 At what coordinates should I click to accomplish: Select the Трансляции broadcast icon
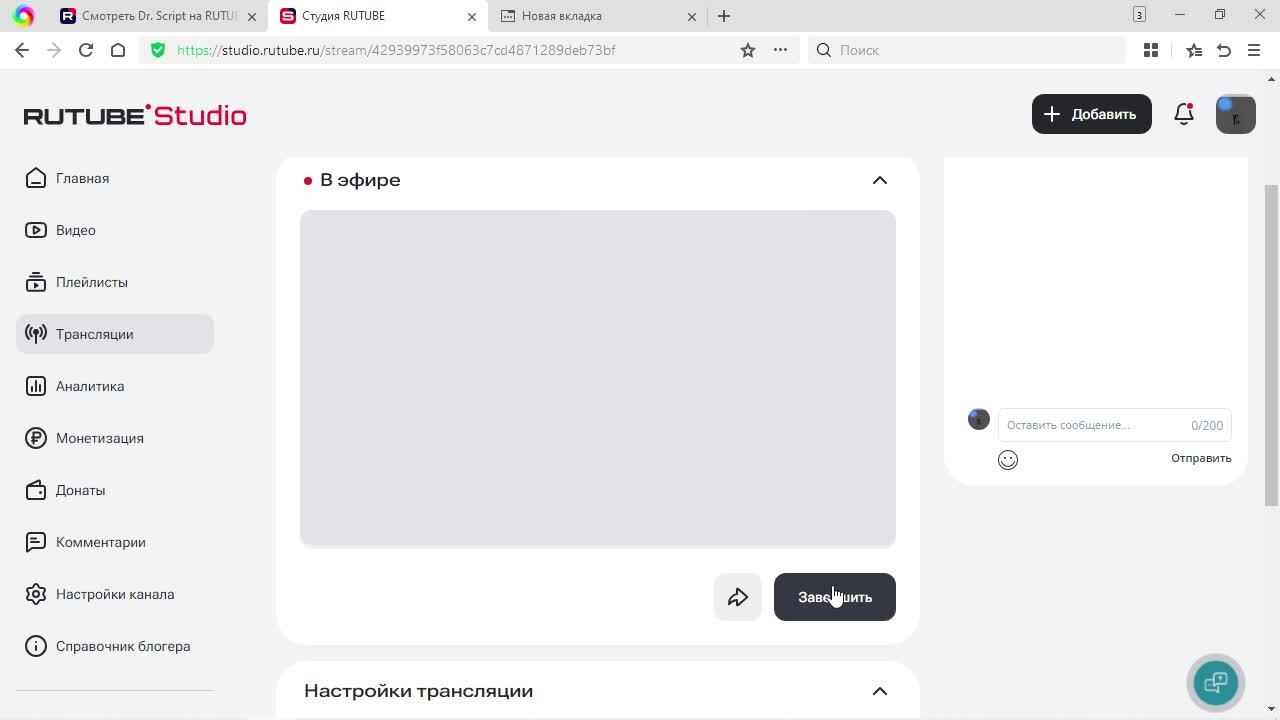[x=36, y=334]
